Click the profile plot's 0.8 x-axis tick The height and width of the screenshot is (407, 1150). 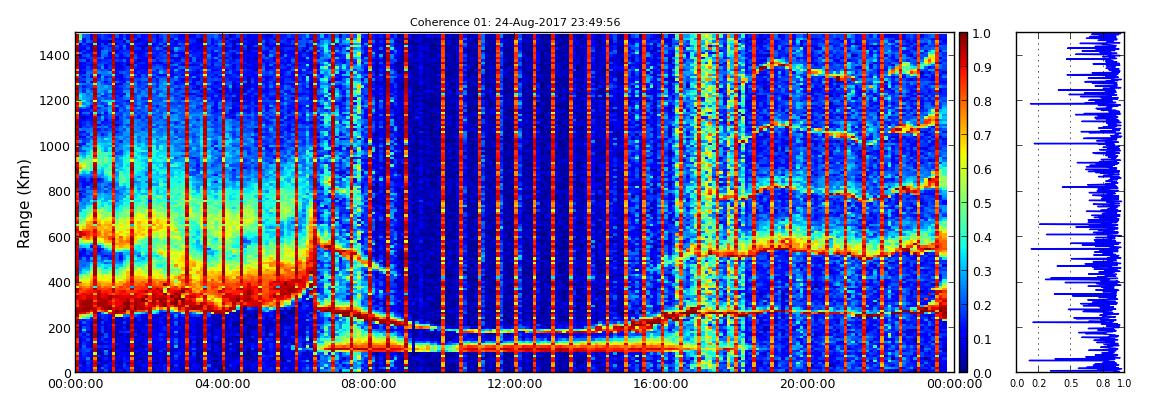tap(1103, 384)
